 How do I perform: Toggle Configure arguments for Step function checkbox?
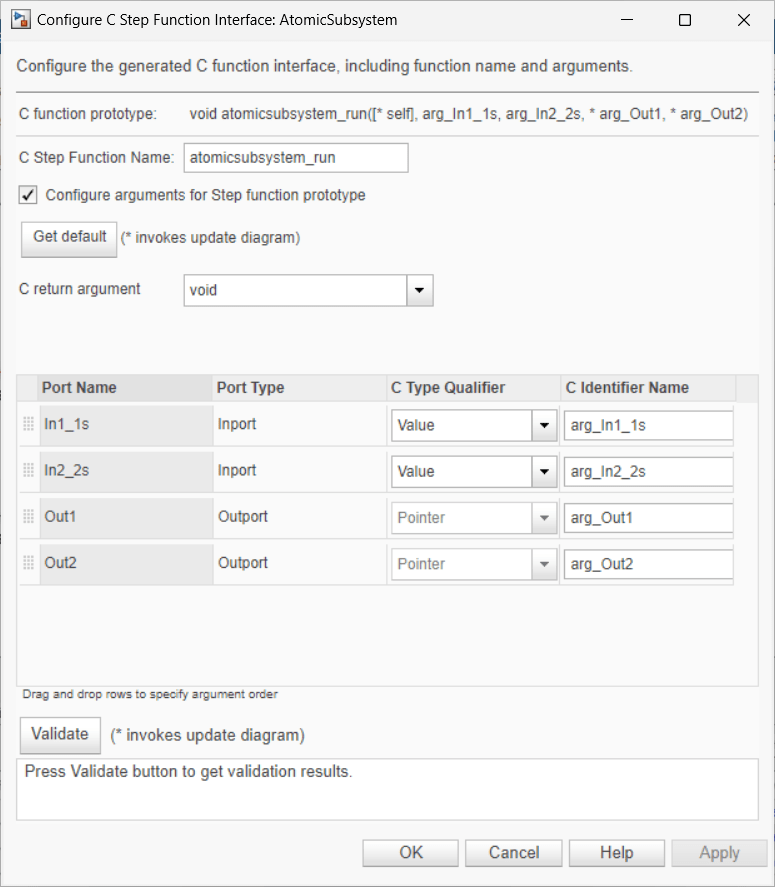pos(29,195)
